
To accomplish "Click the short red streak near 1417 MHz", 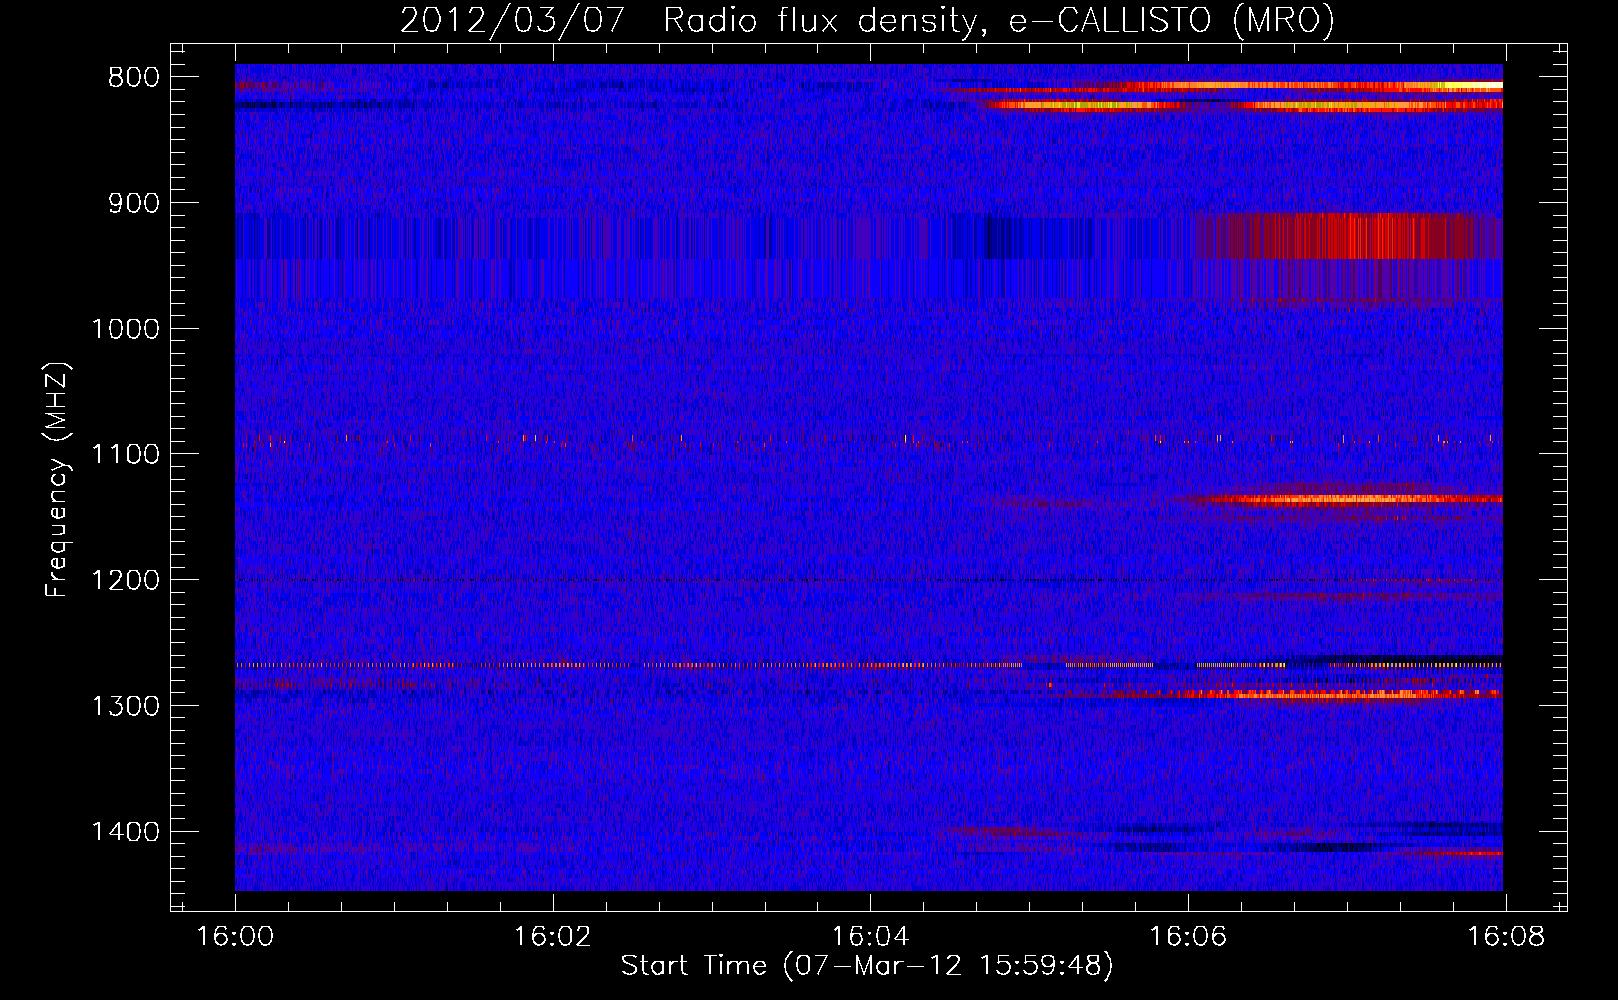I will [1462, 853].
